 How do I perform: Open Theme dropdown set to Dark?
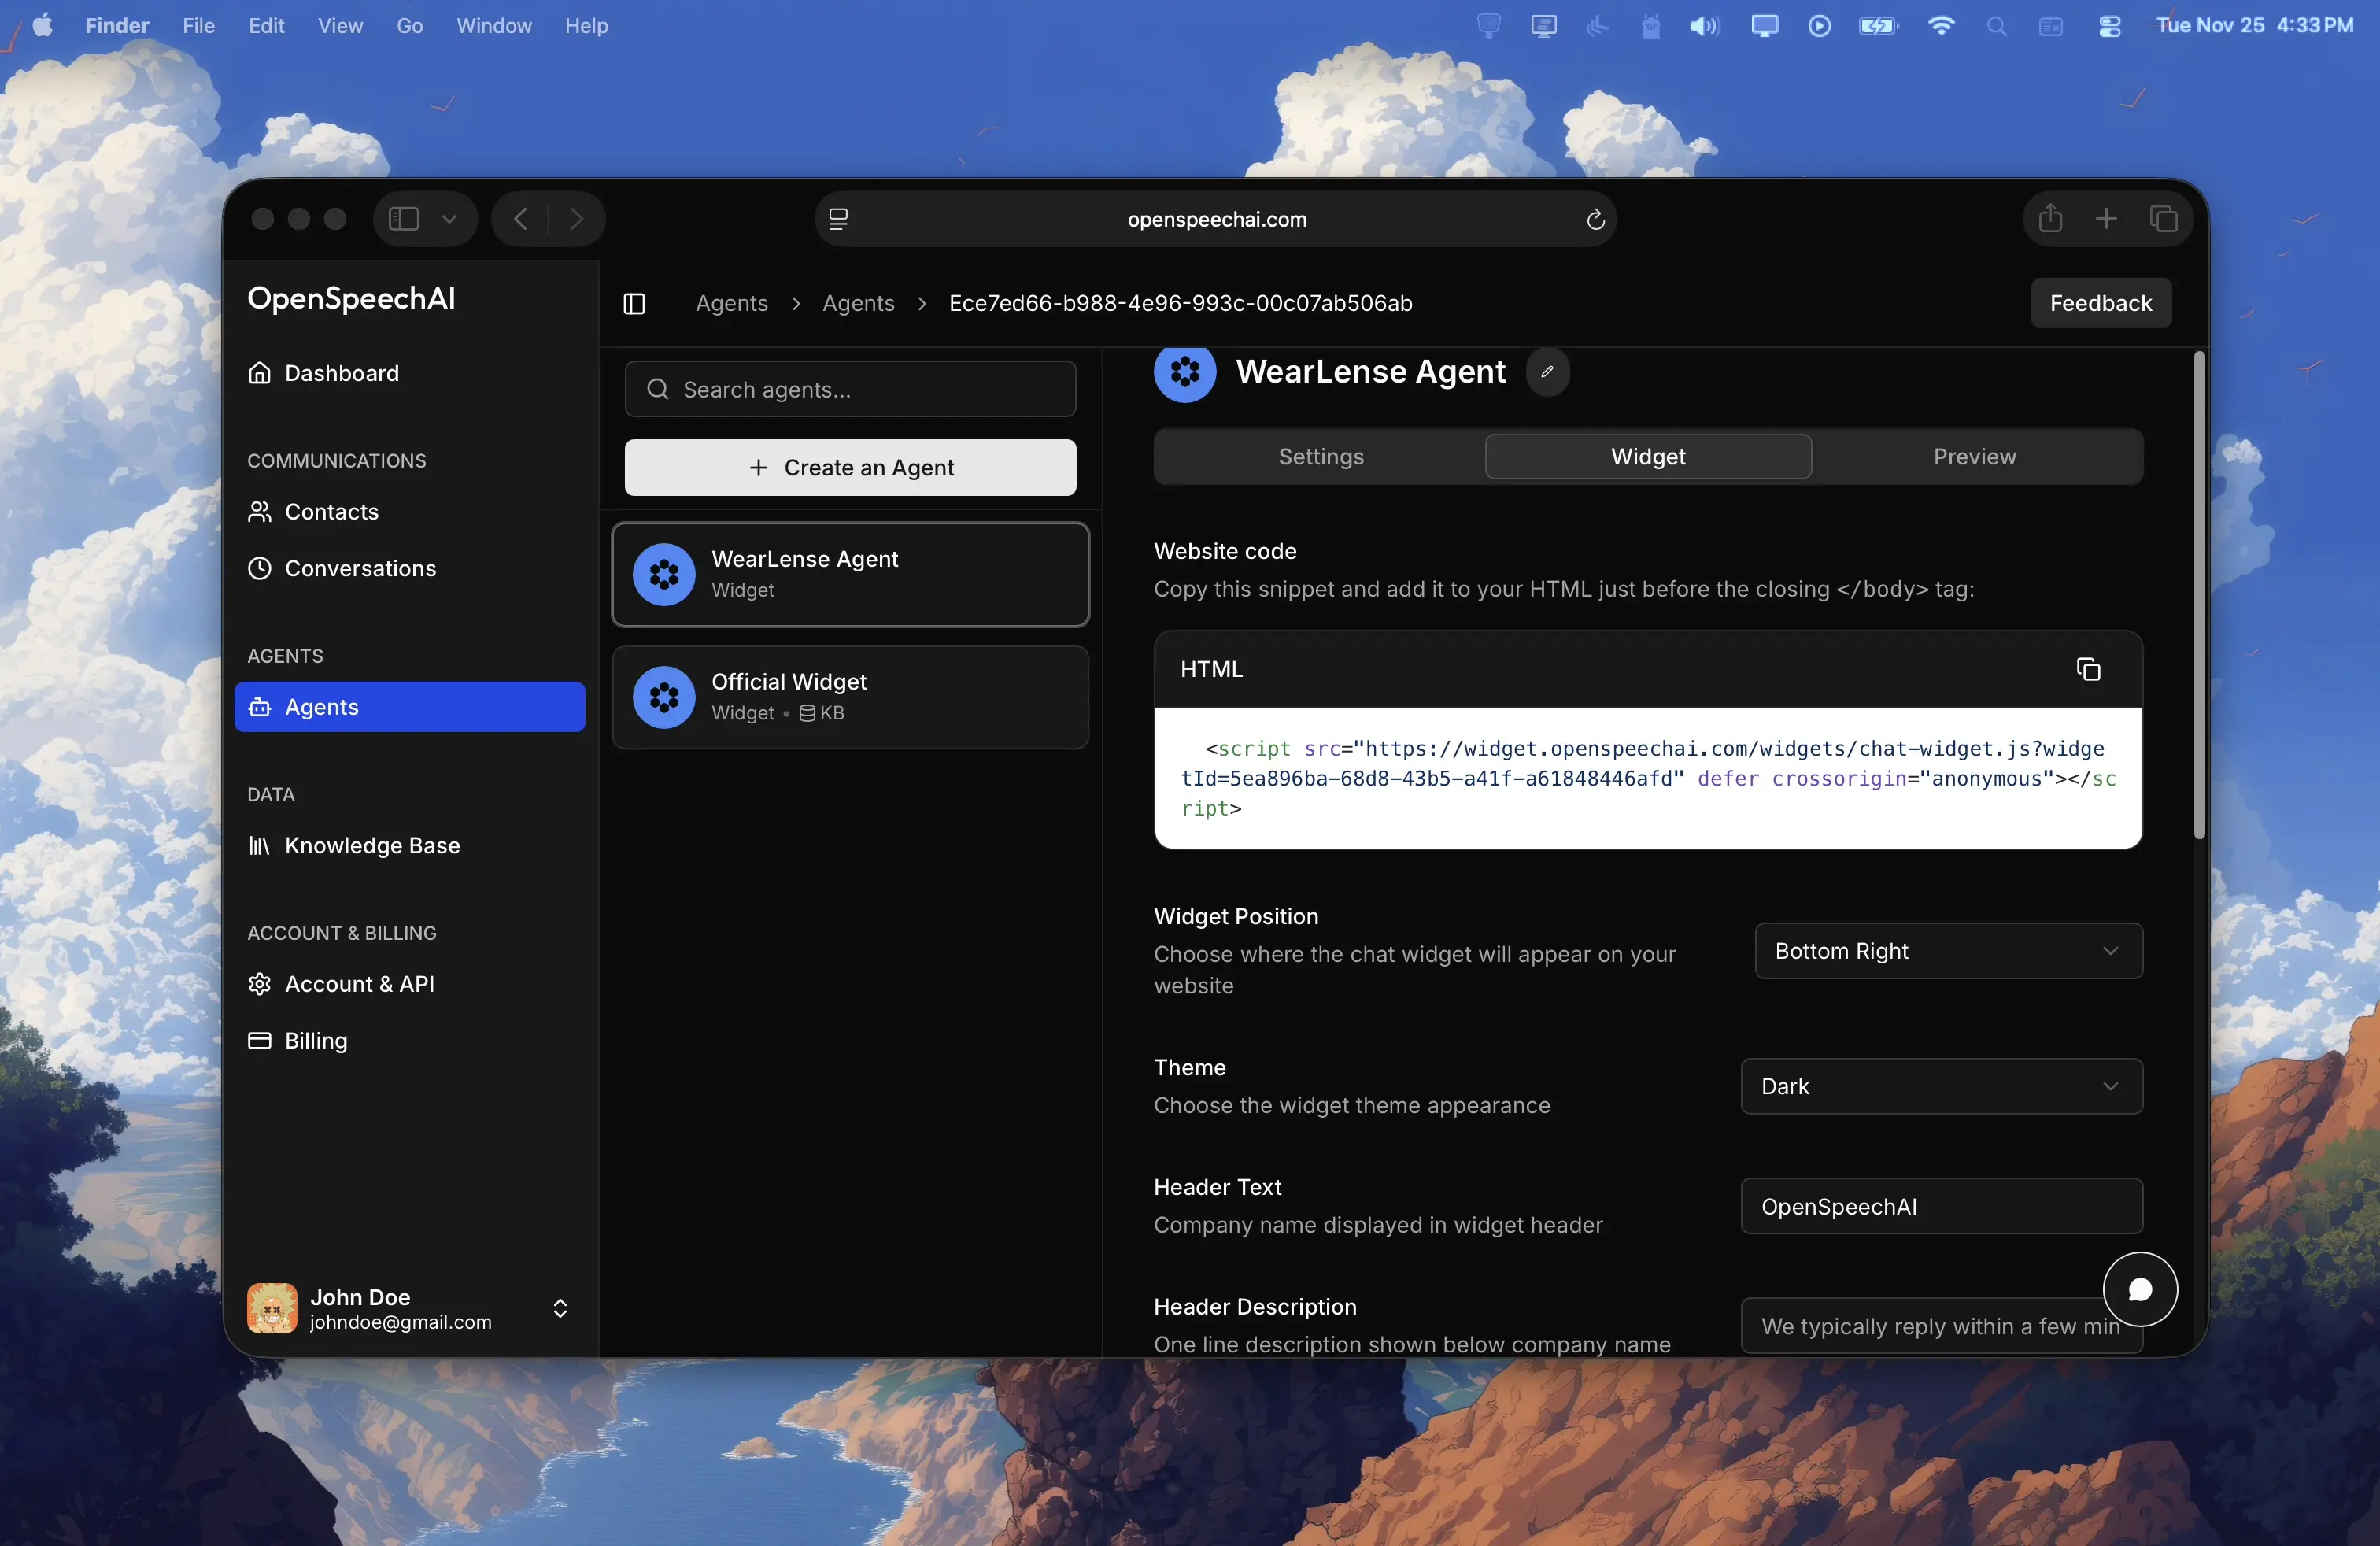click(x=1942, y=1086)
